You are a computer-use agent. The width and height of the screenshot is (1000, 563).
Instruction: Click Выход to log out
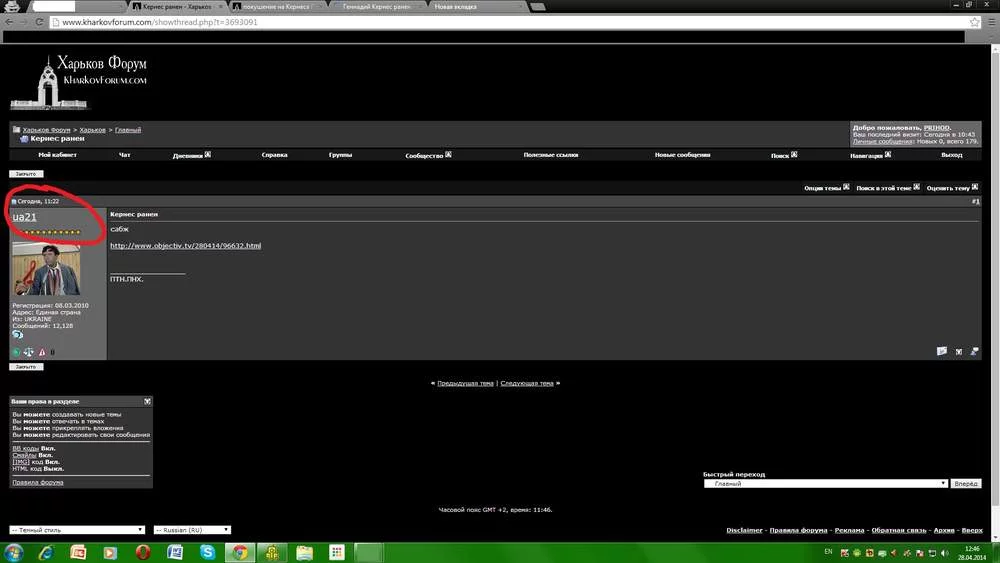pyautogui.click(x=951, y=155)
